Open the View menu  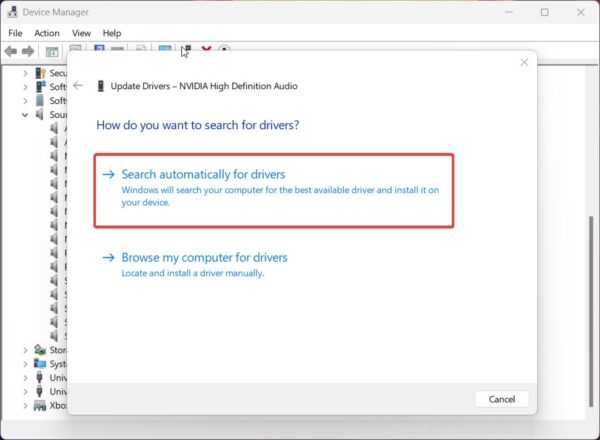pos(81,33)
